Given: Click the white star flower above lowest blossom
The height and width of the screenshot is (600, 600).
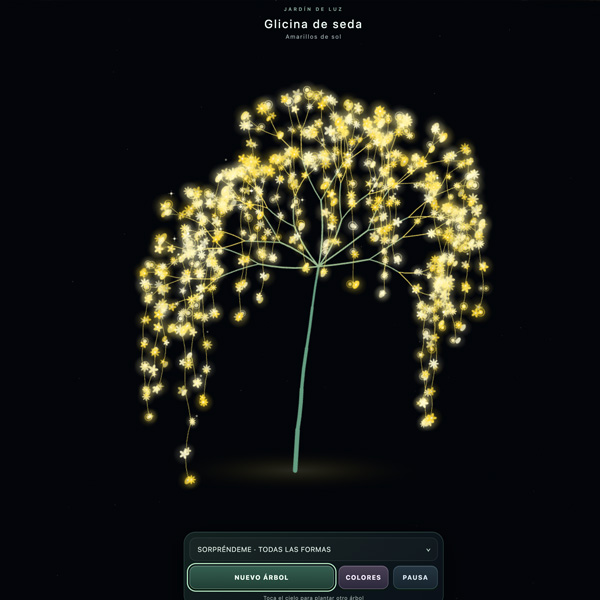Looking at the screenshot, I should [x=185, y=453].
